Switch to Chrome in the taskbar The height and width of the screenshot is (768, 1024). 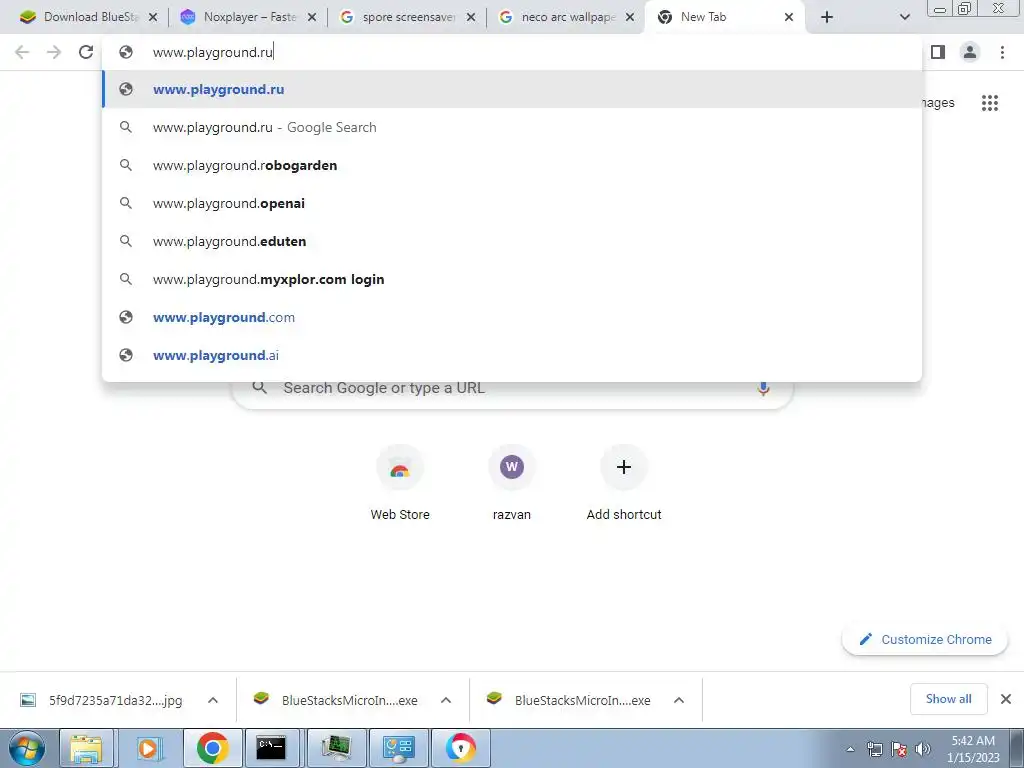tap(212, 748)
